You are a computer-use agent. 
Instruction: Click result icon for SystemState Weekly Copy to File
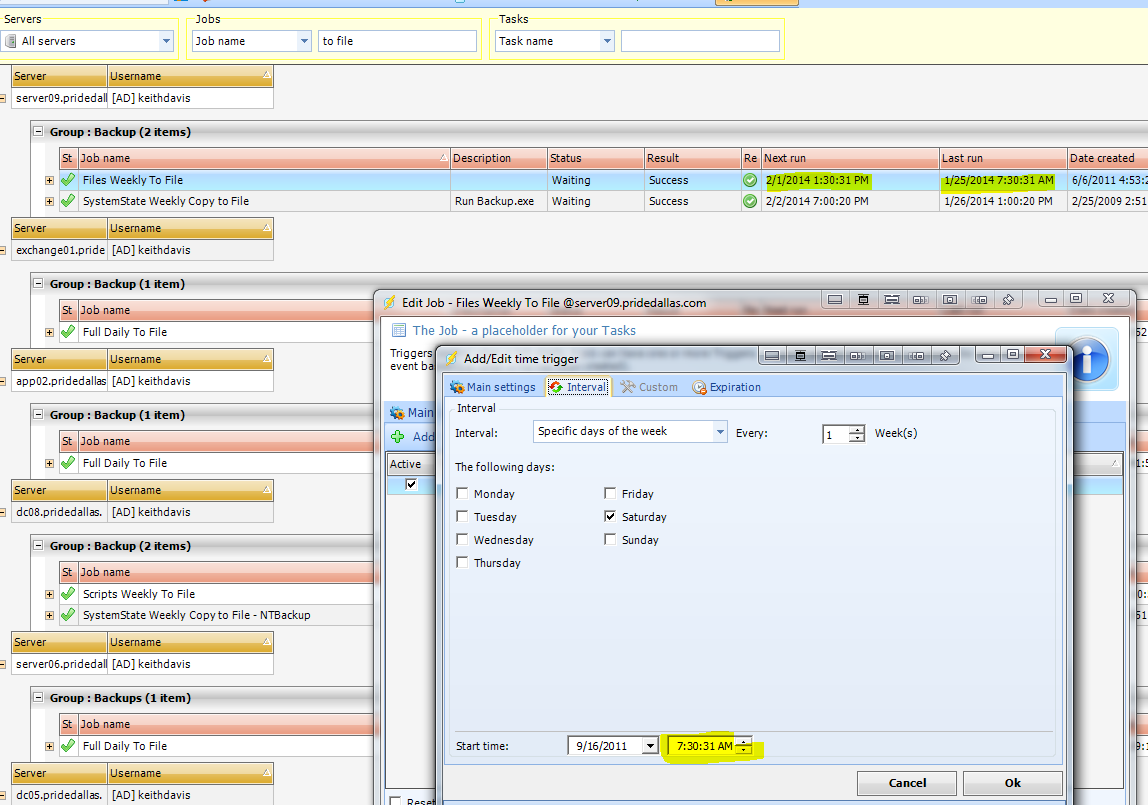coord(750,201)
